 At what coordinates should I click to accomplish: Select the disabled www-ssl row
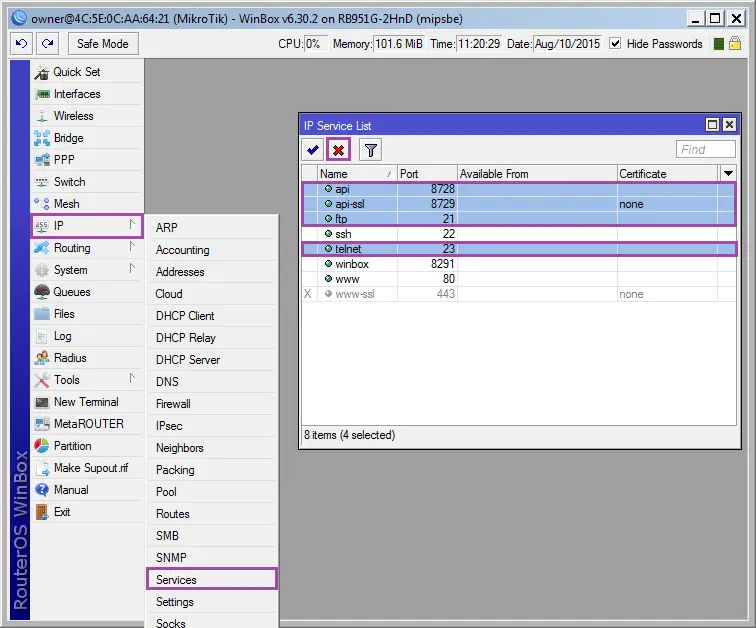(519, 294)
